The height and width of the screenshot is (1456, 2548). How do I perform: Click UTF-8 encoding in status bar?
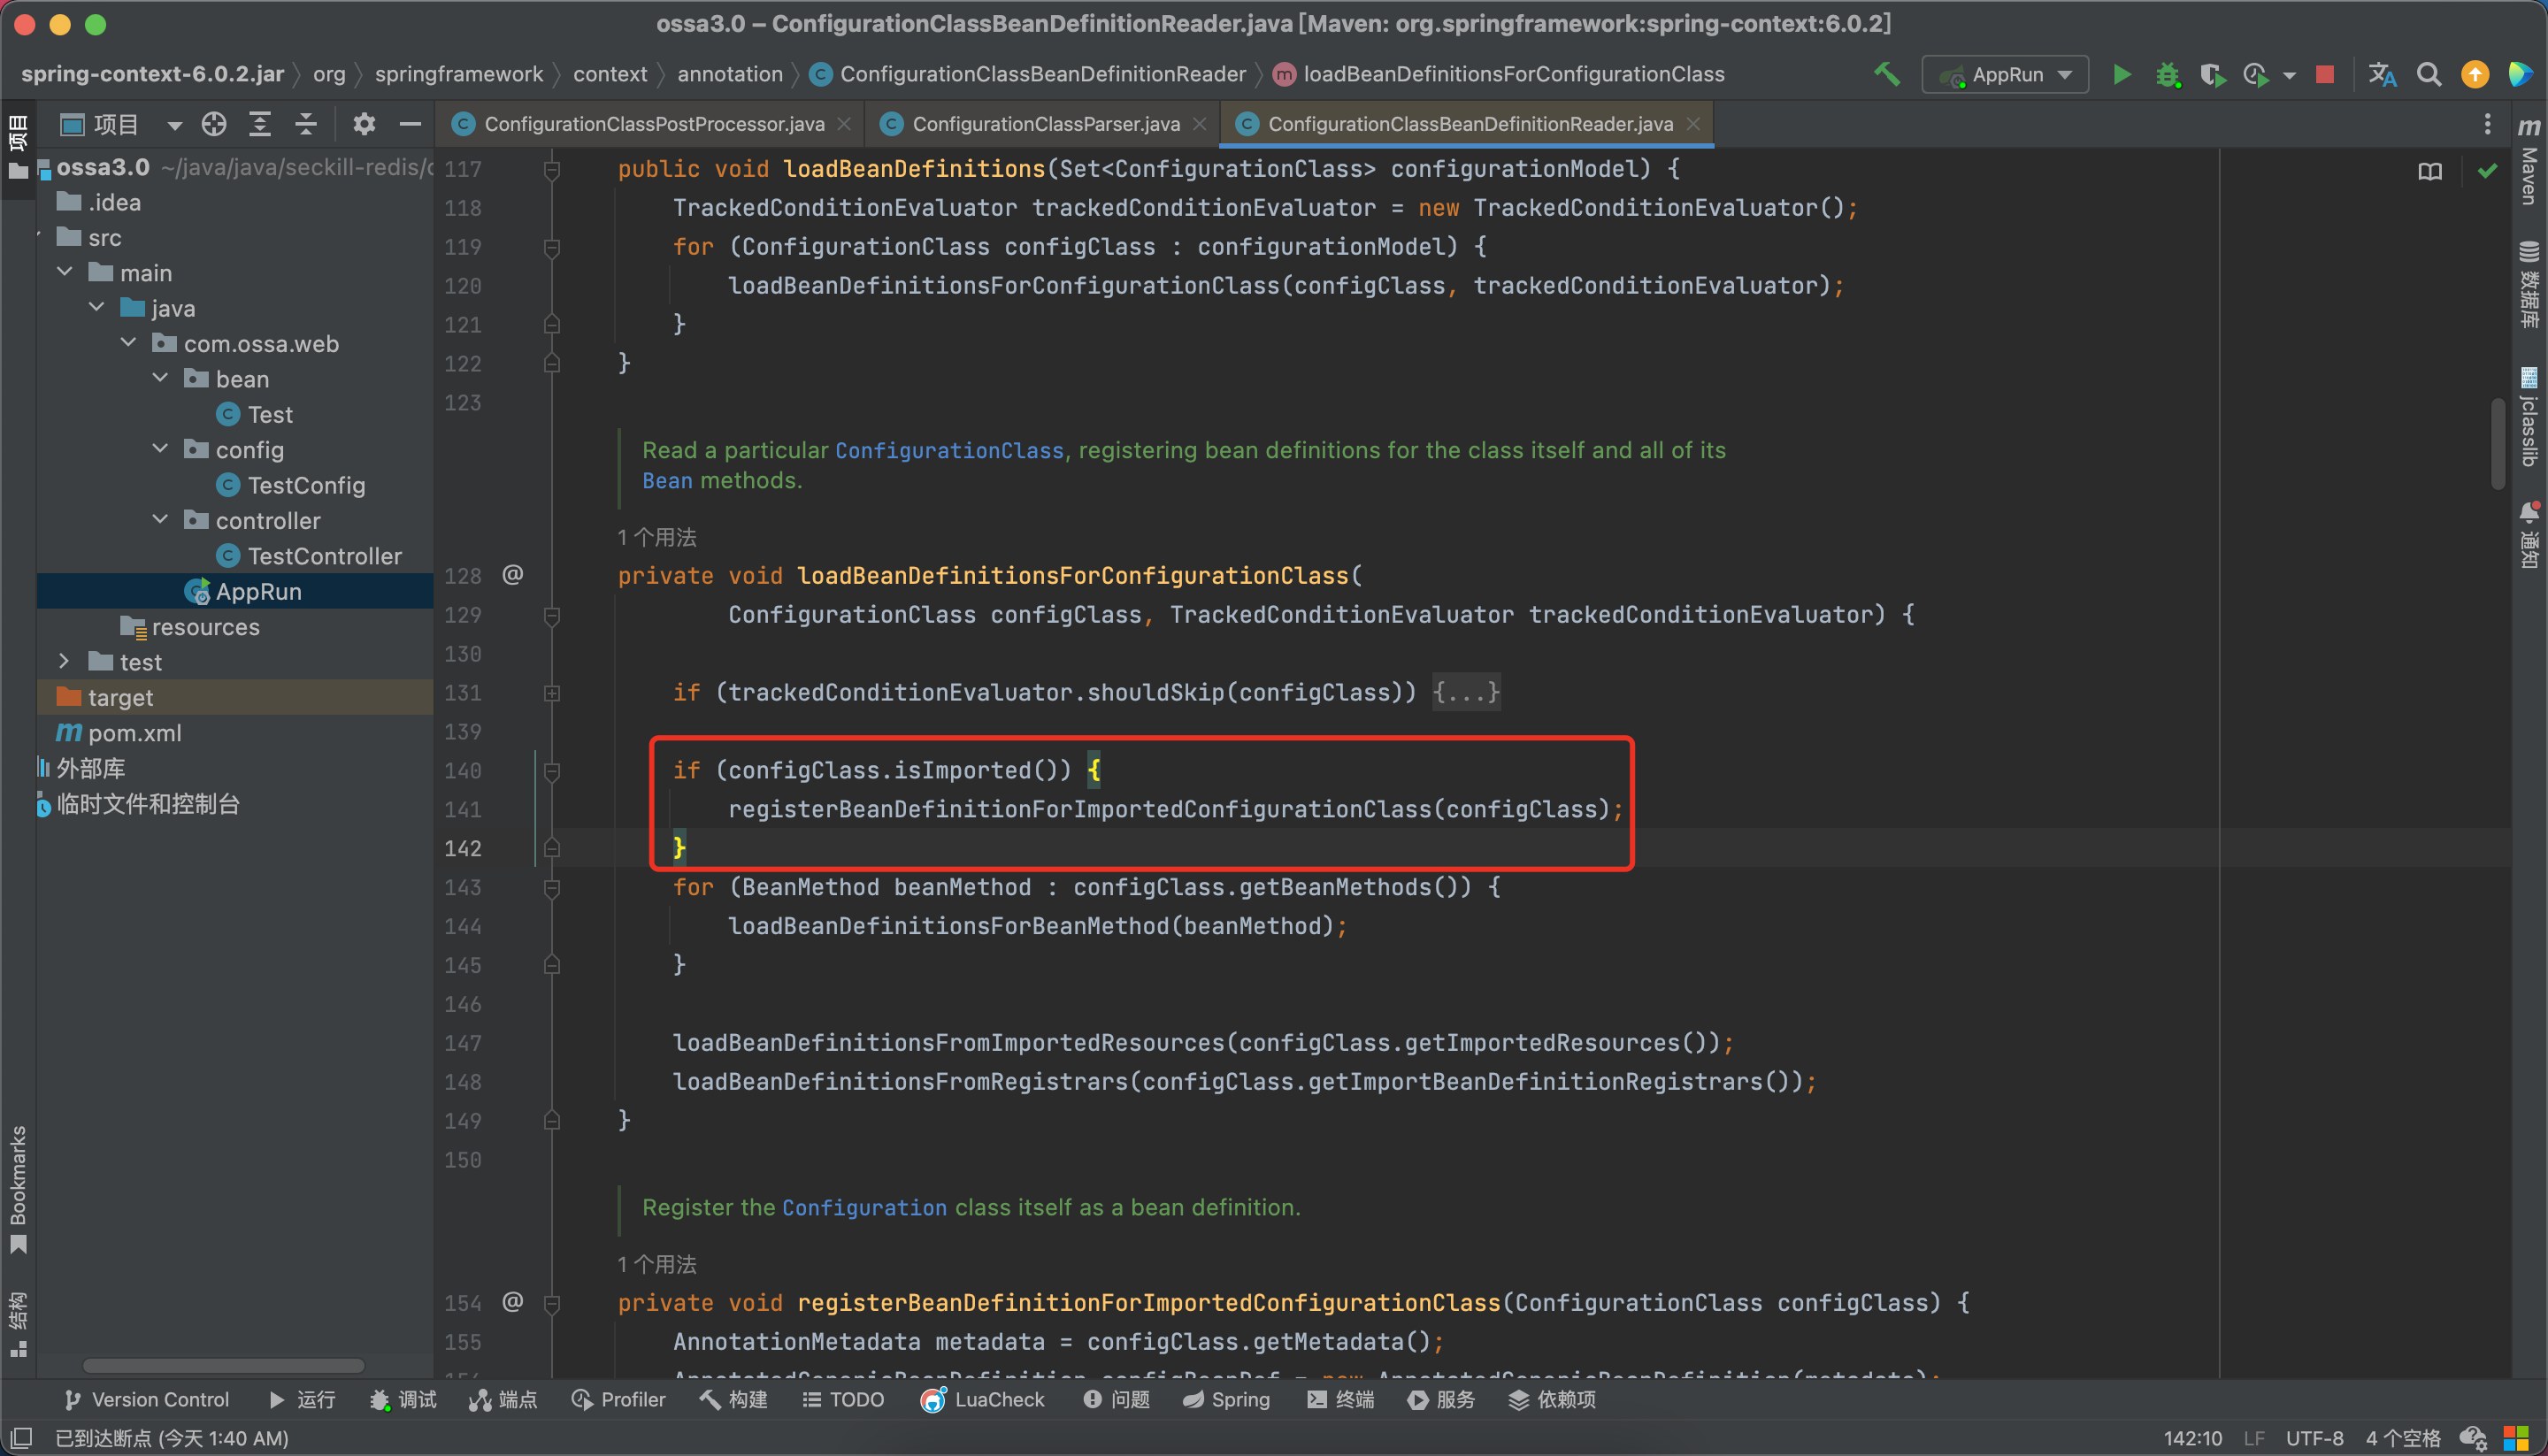coord(2314,1438)
